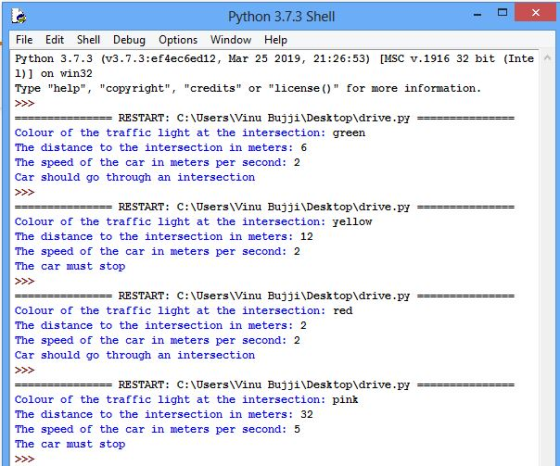The height and width of the screenshot is (466, 560).
Task: Open the Shell menu
Action: [x=88, y=40]
